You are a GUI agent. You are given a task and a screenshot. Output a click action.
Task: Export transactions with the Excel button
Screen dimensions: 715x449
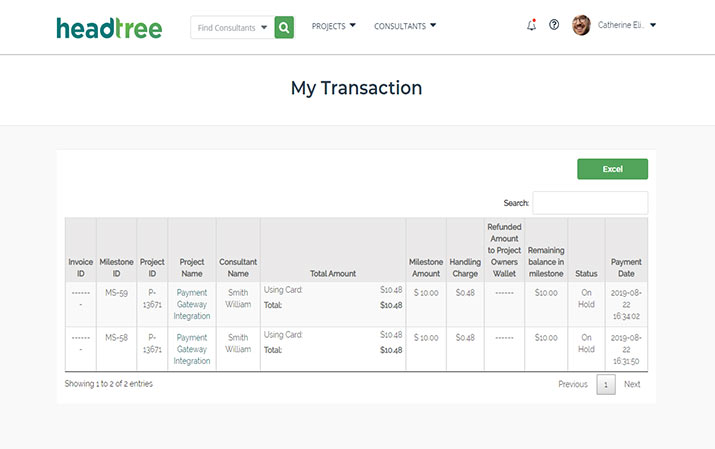[612, 169]
